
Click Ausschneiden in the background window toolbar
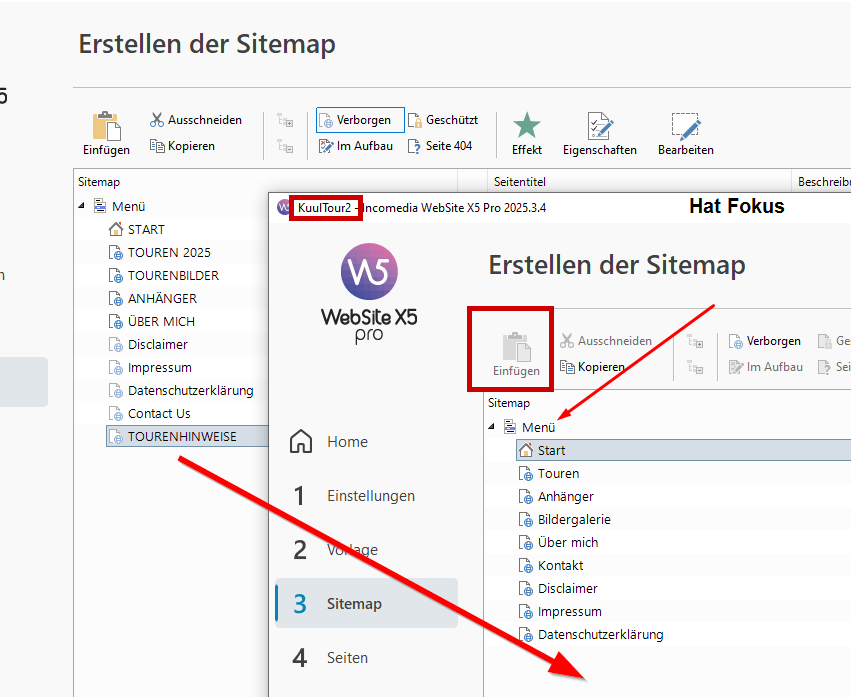tap(196, 120)
